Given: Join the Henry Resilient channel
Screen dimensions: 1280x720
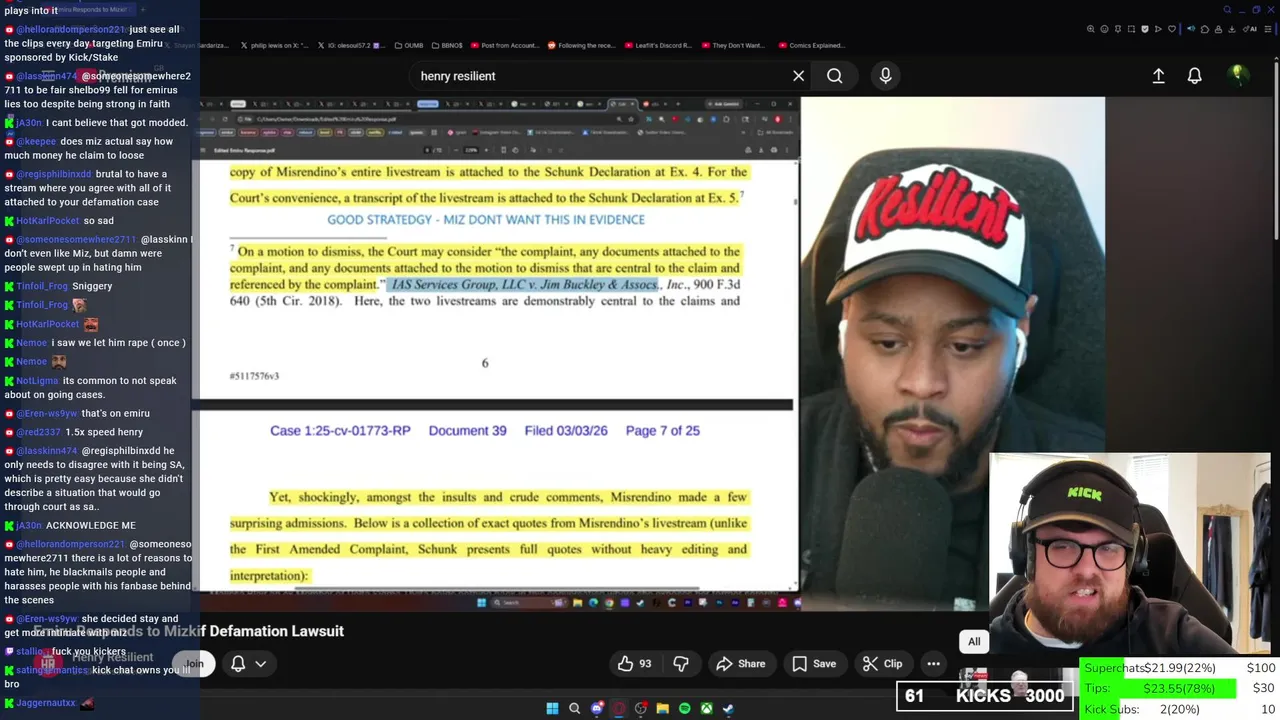Looking at the screenshot, I should pyautogui.click(x=194, y=663).
